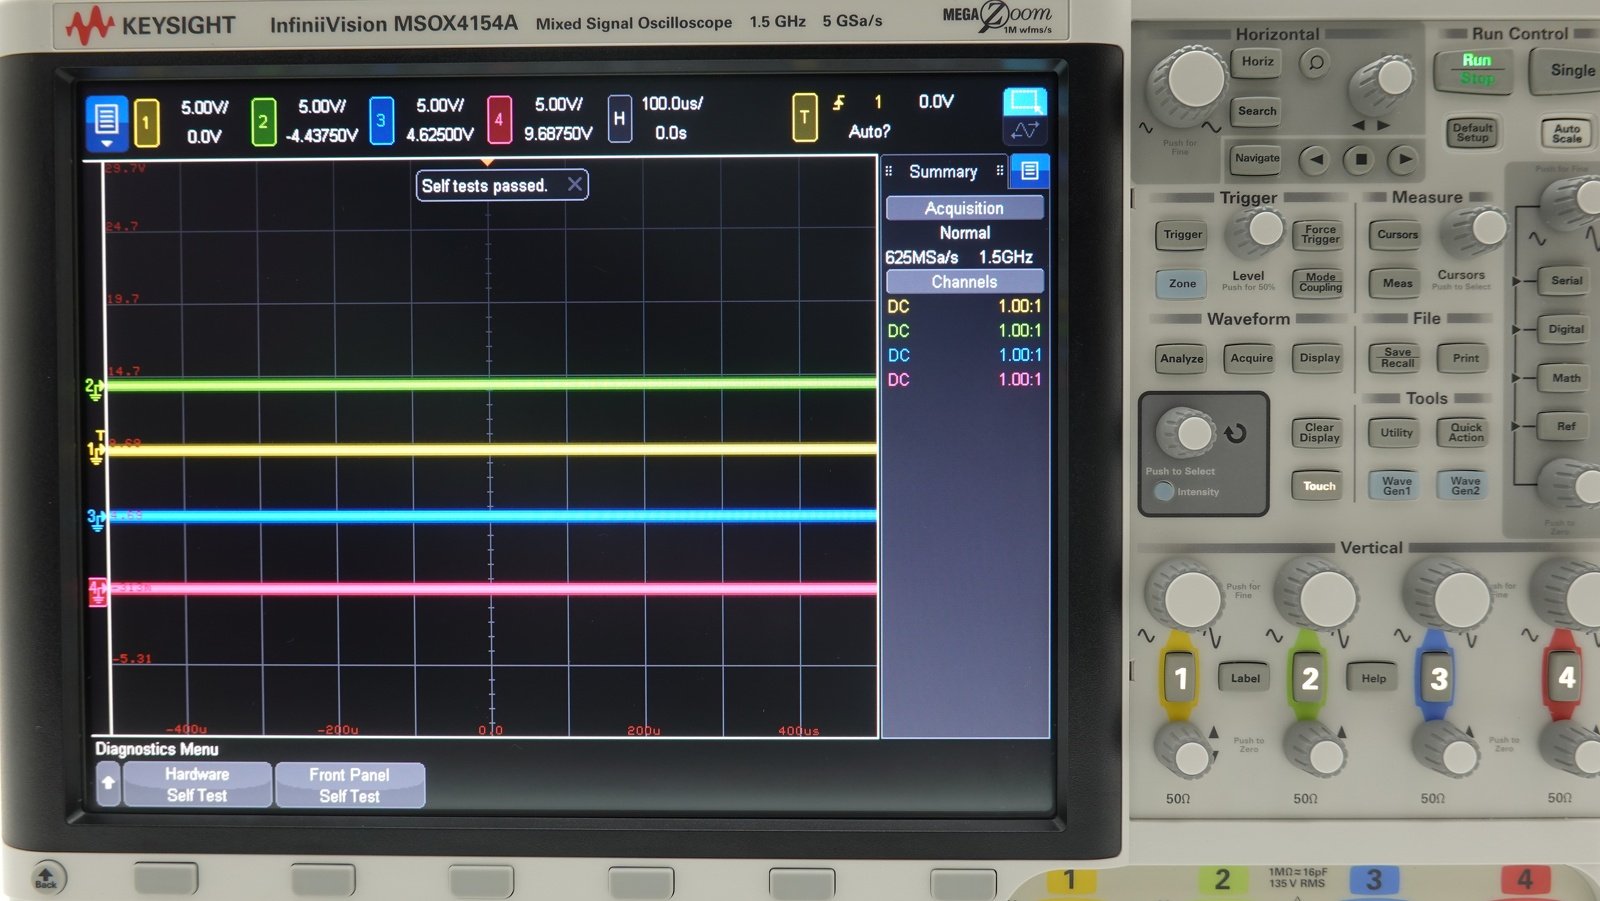Click the Default Setup key
Viewport: 1600px width, 901px height.
point(1472,132)
